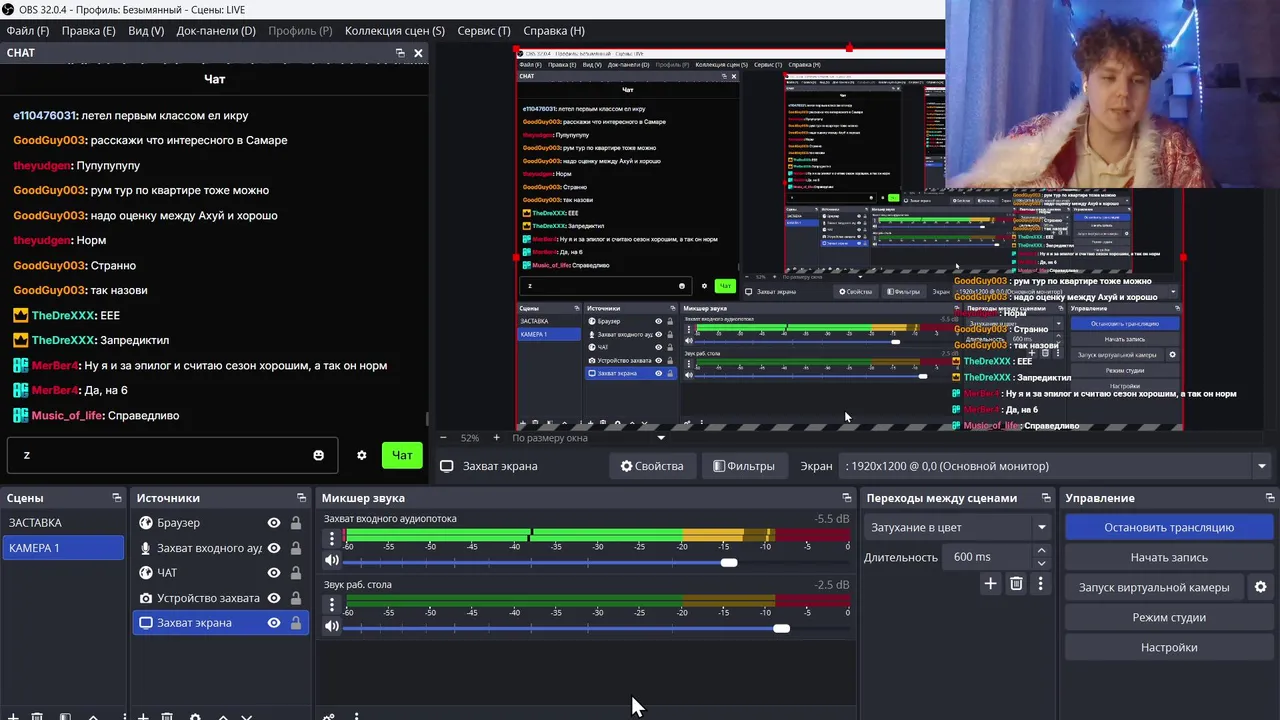Close the Chat dock panel
The width and height of the screenshot is (1280, 720).
(418, 53)
